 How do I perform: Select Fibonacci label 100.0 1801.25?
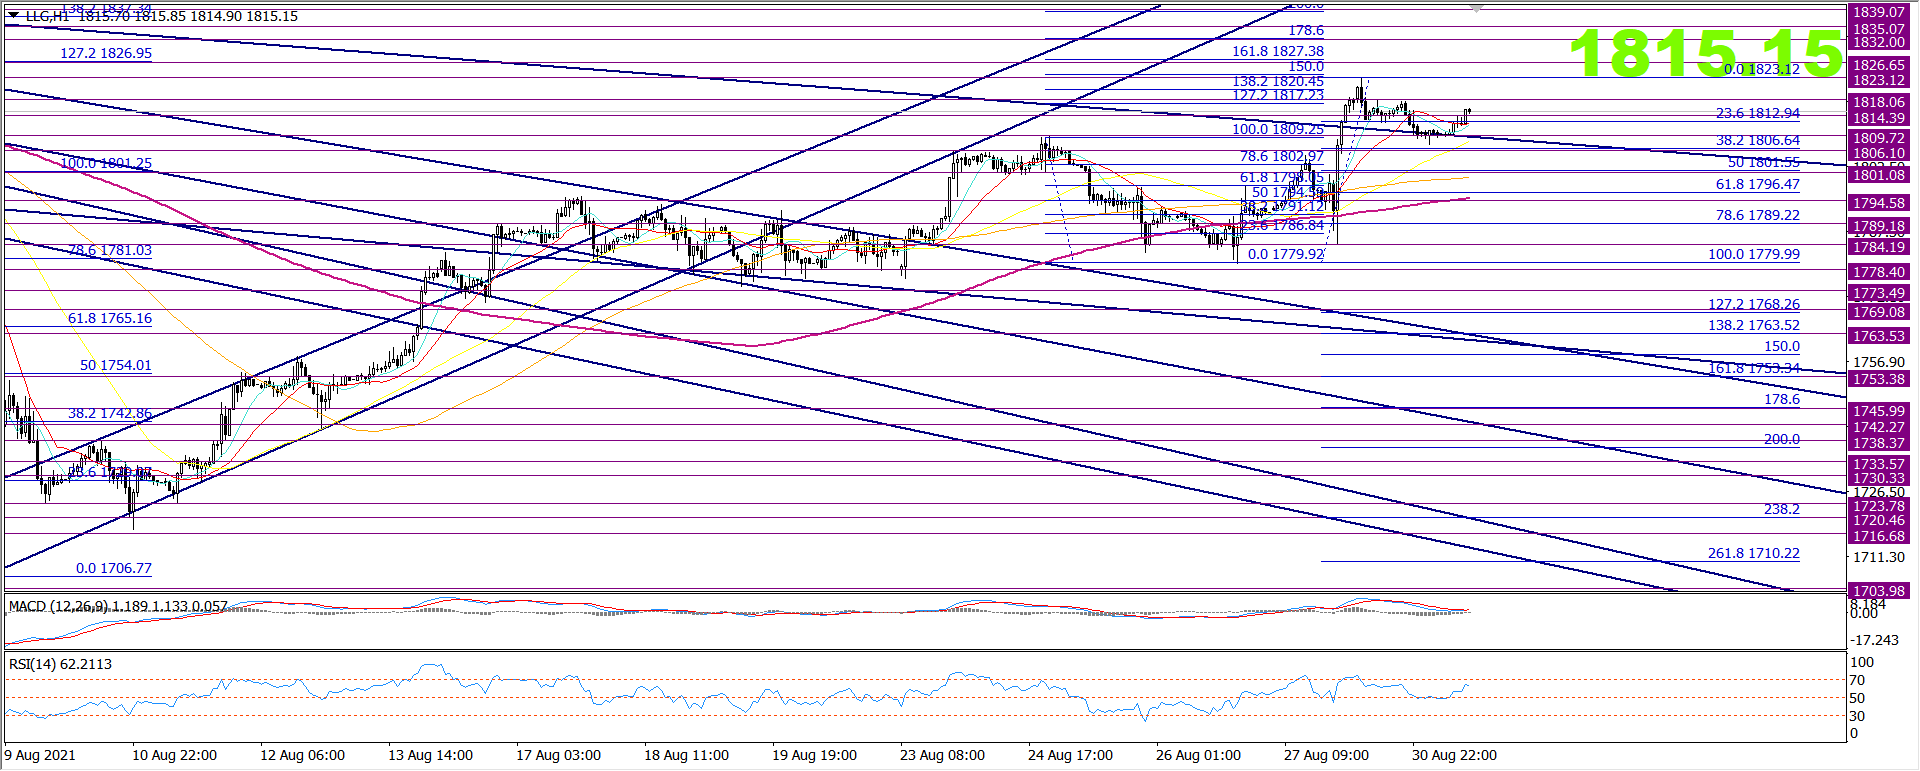[x=106, y=163]
